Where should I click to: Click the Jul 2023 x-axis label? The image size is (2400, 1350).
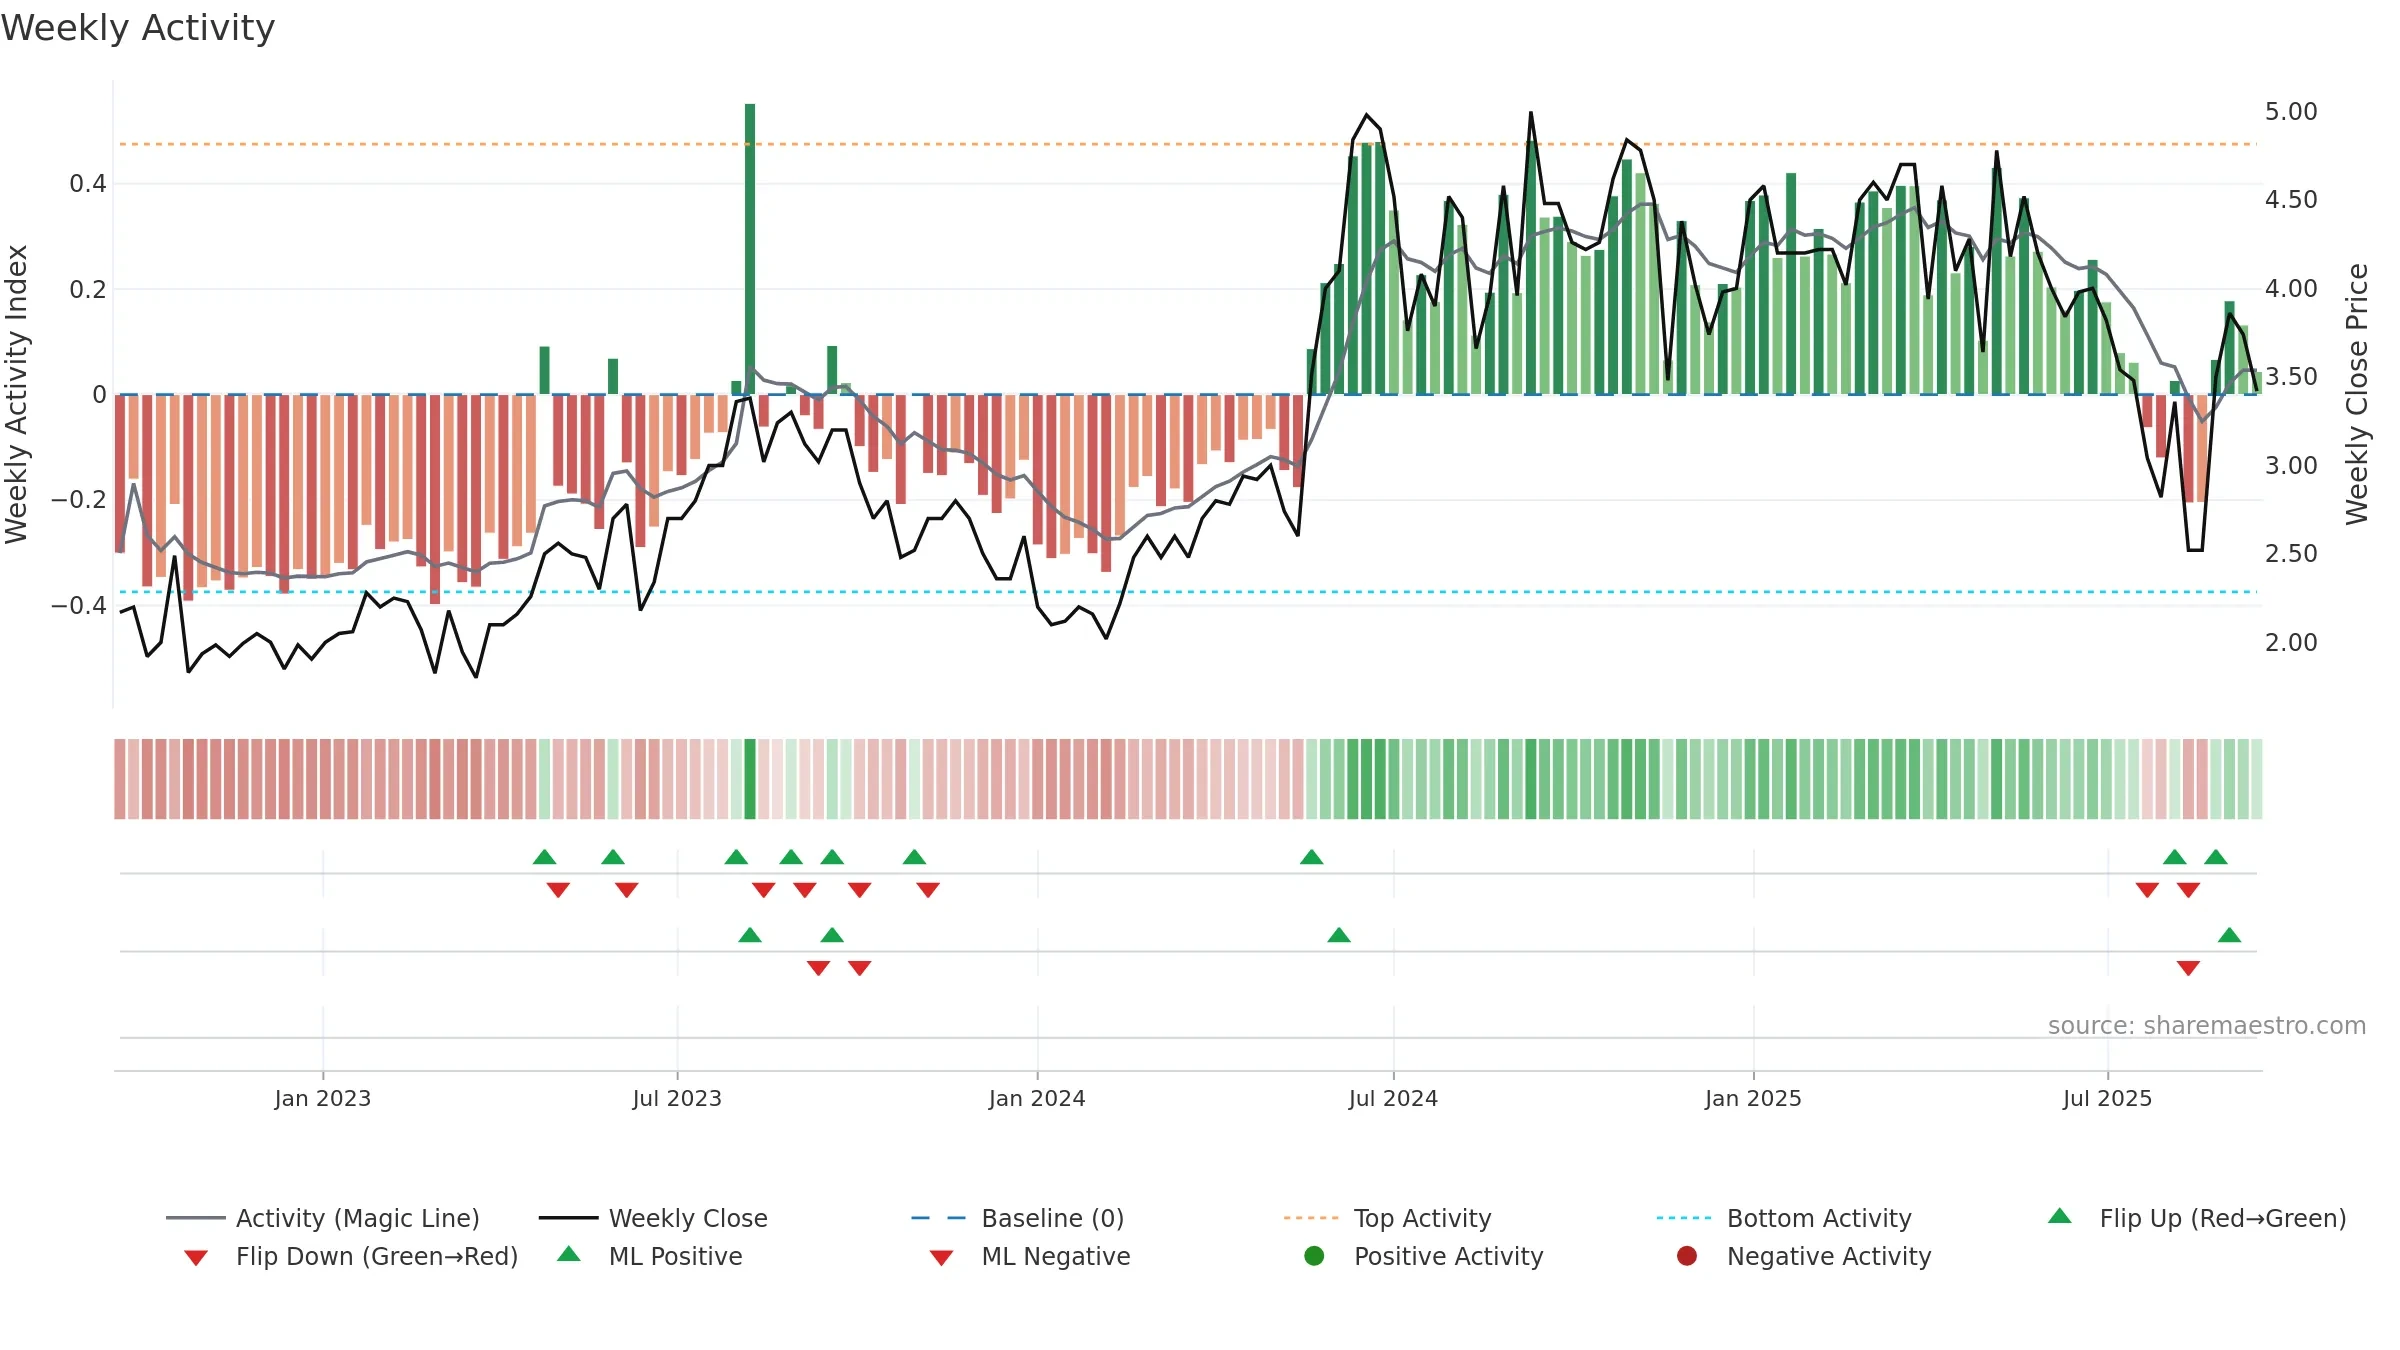pos(677,1099)
